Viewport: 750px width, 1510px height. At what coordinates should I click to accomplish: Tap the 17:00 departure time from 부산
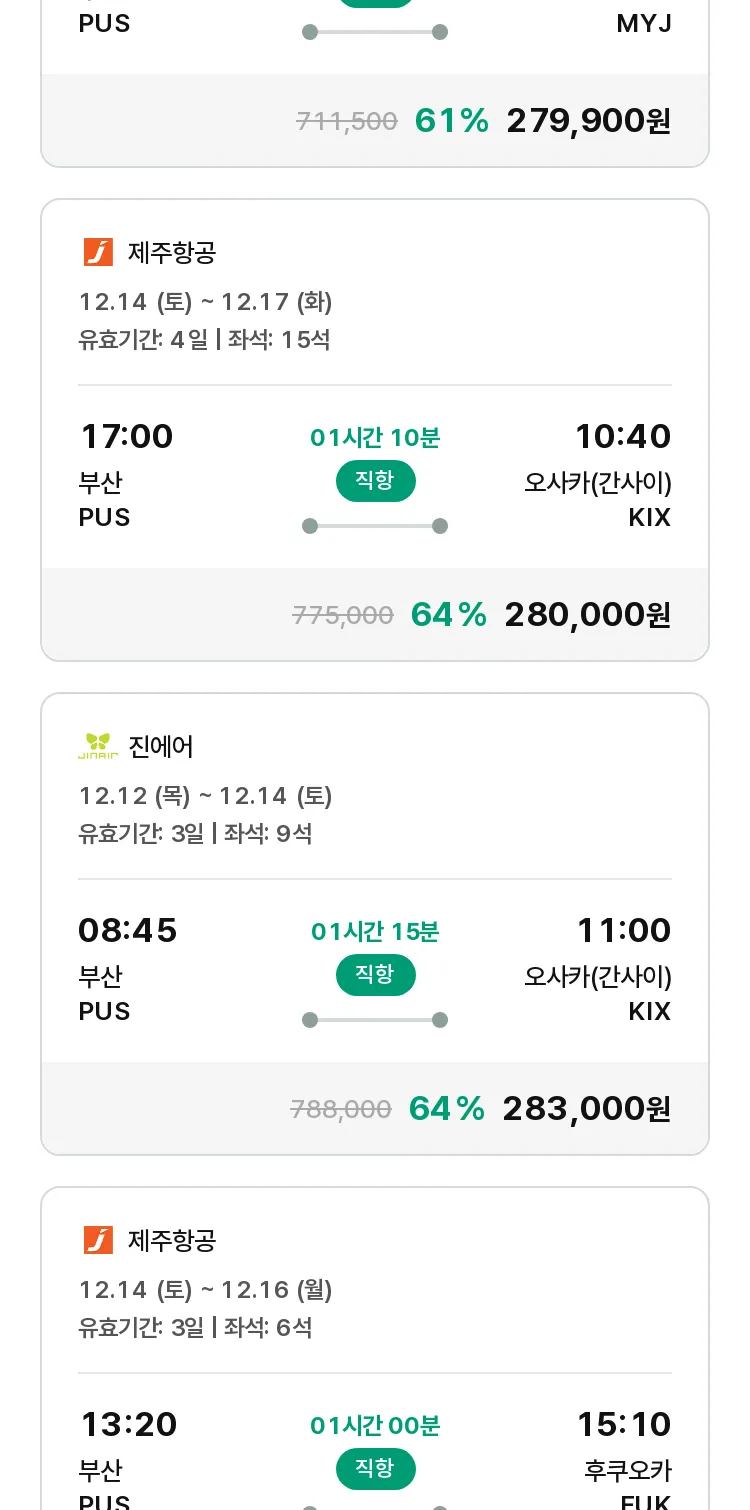126,437
